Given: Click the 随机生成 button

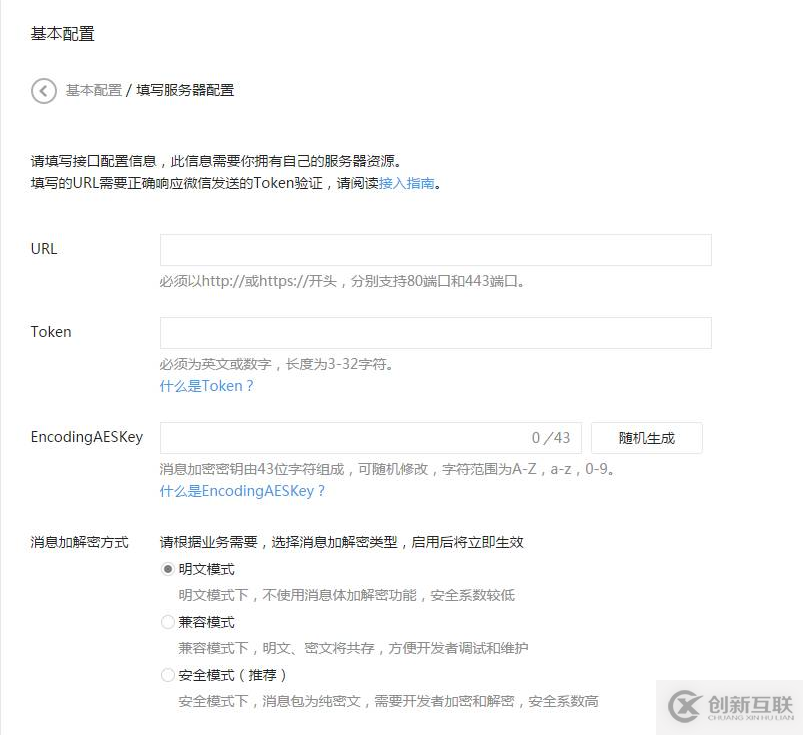Looking at the screenshot, I should point(645,437).
